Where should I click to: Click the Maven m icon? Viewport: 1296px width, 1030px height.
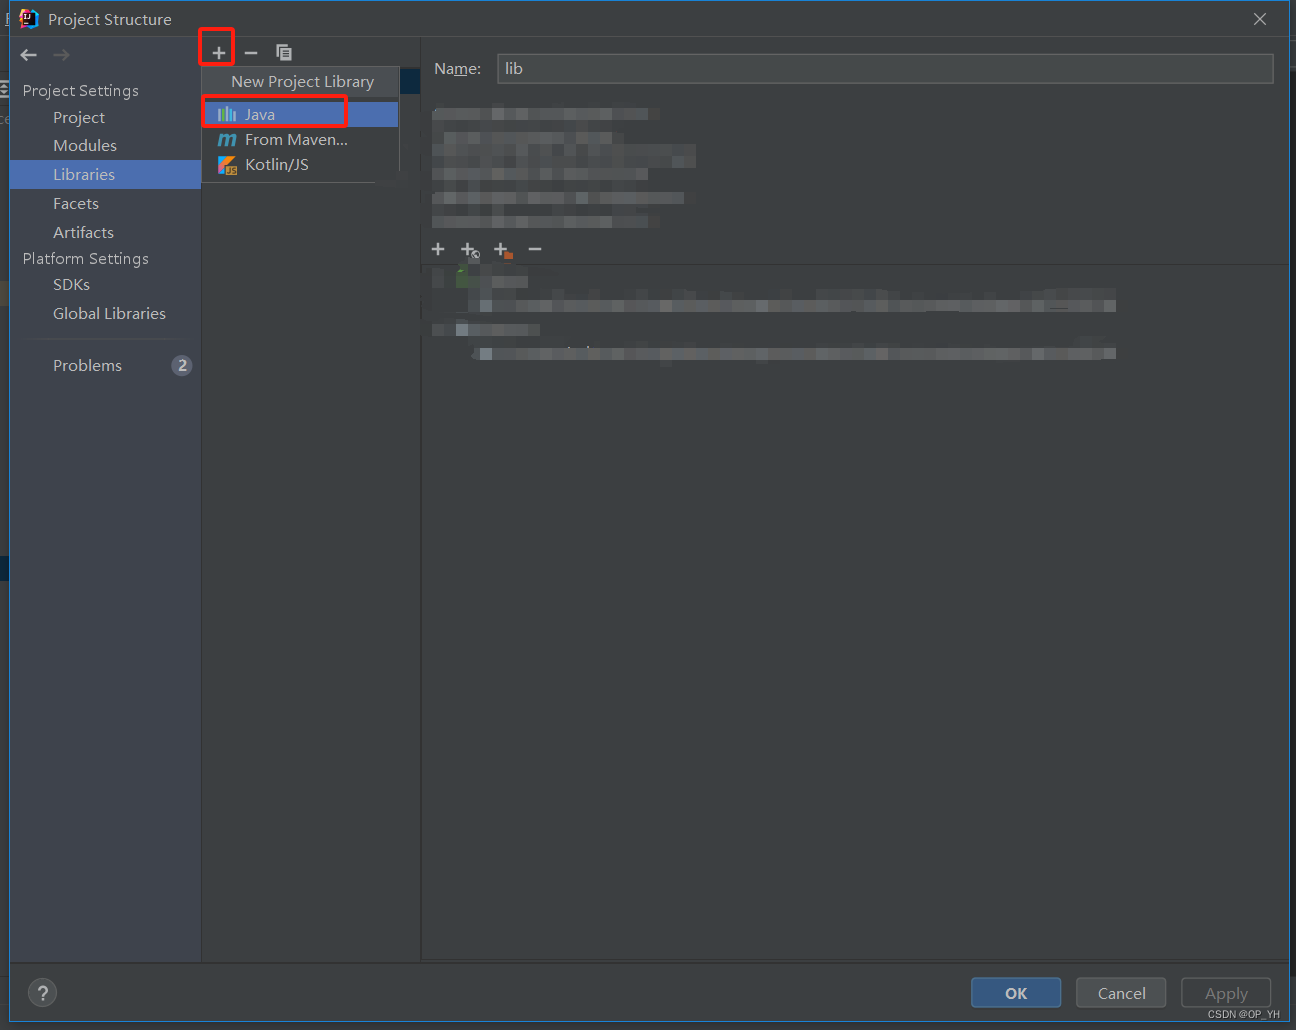pos(227,140)
